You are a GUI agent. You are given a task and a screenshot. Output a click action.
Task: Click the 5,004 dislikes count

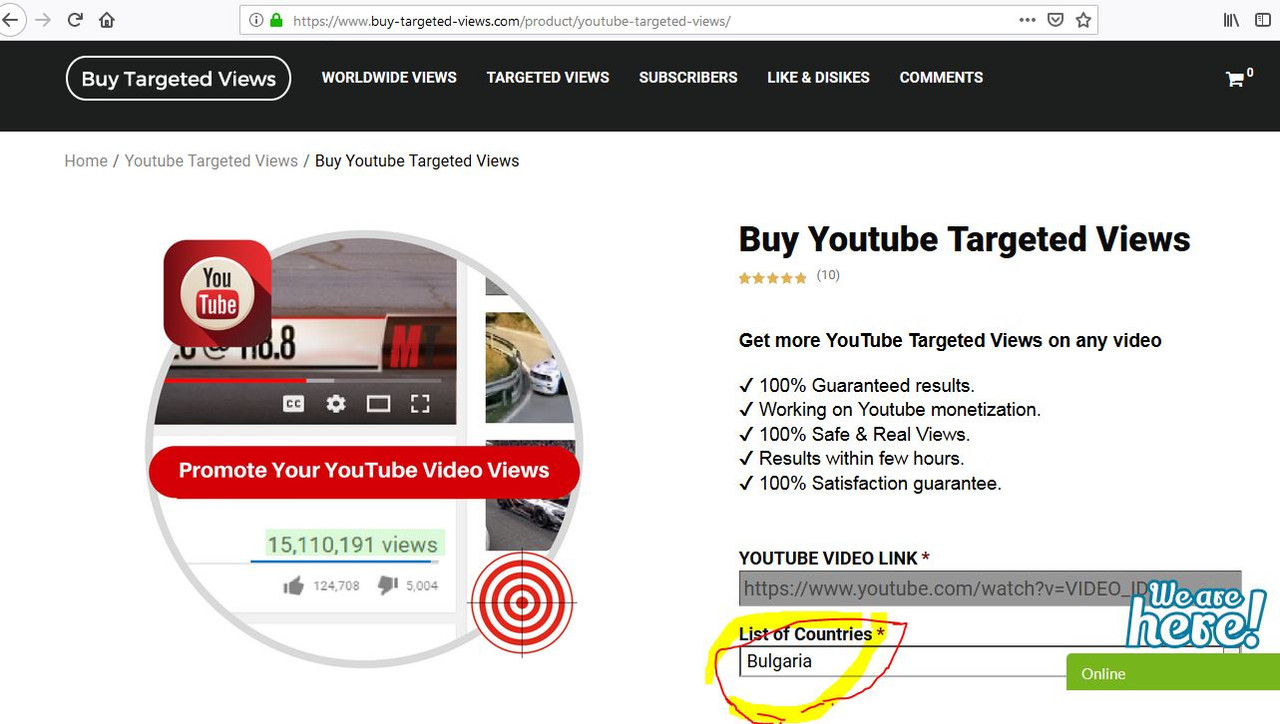tap(422, 586)
